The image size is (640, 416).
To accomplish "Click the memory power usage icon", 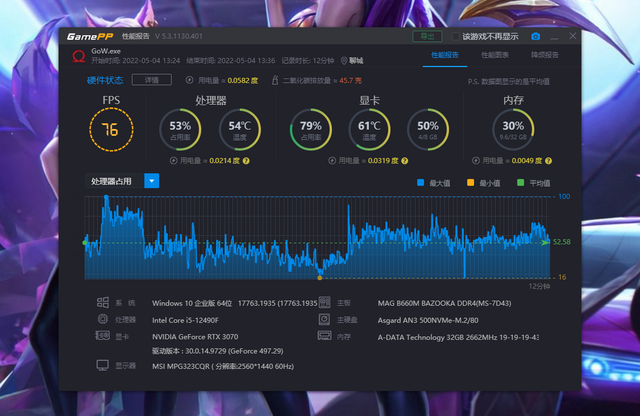I will pos(476,161).
